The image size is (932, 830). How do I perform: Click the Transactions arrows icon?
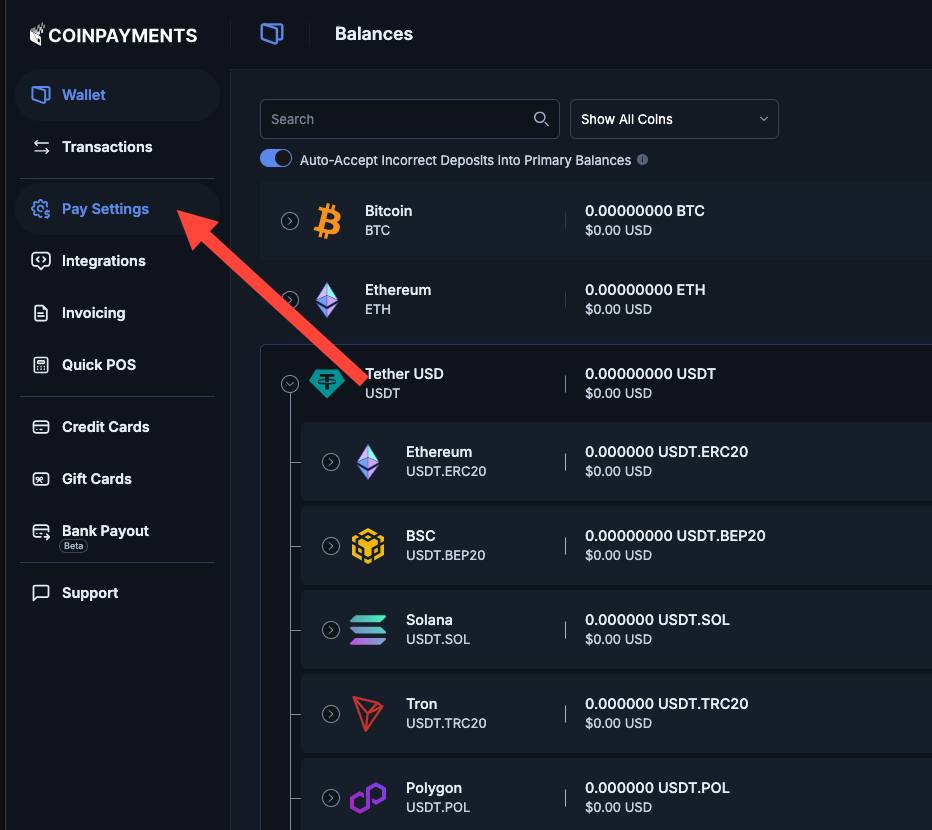tap(41, 147)
